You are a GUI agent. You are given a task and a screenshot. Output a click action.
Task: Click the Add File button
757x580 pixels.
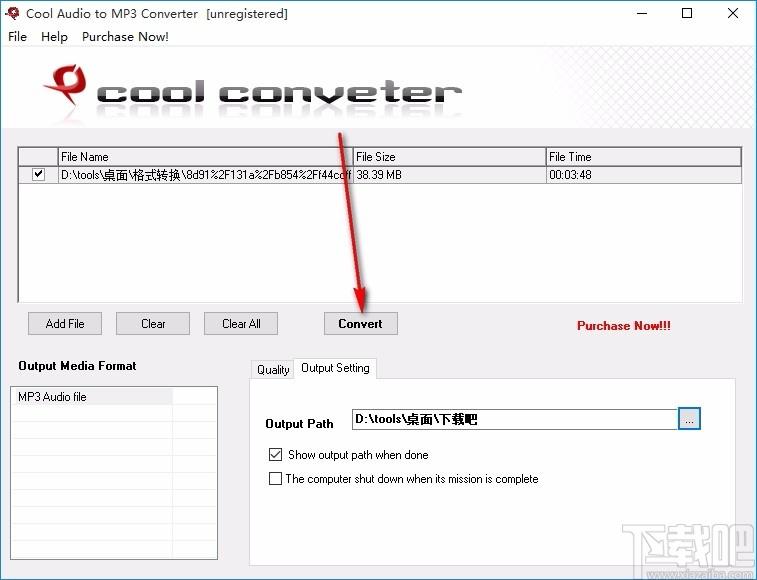tap(65, 324)
